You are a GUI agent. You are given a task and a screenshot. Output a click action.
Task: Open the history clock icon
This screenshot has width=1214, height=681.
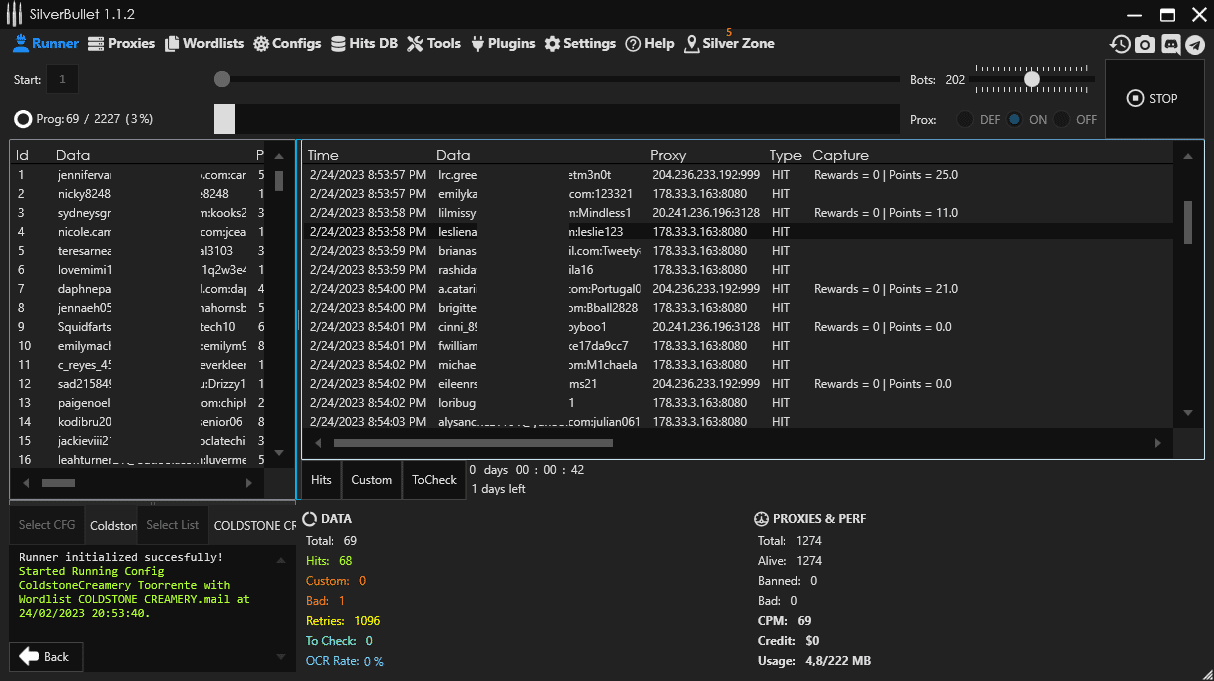click(x=1120, y=44)
